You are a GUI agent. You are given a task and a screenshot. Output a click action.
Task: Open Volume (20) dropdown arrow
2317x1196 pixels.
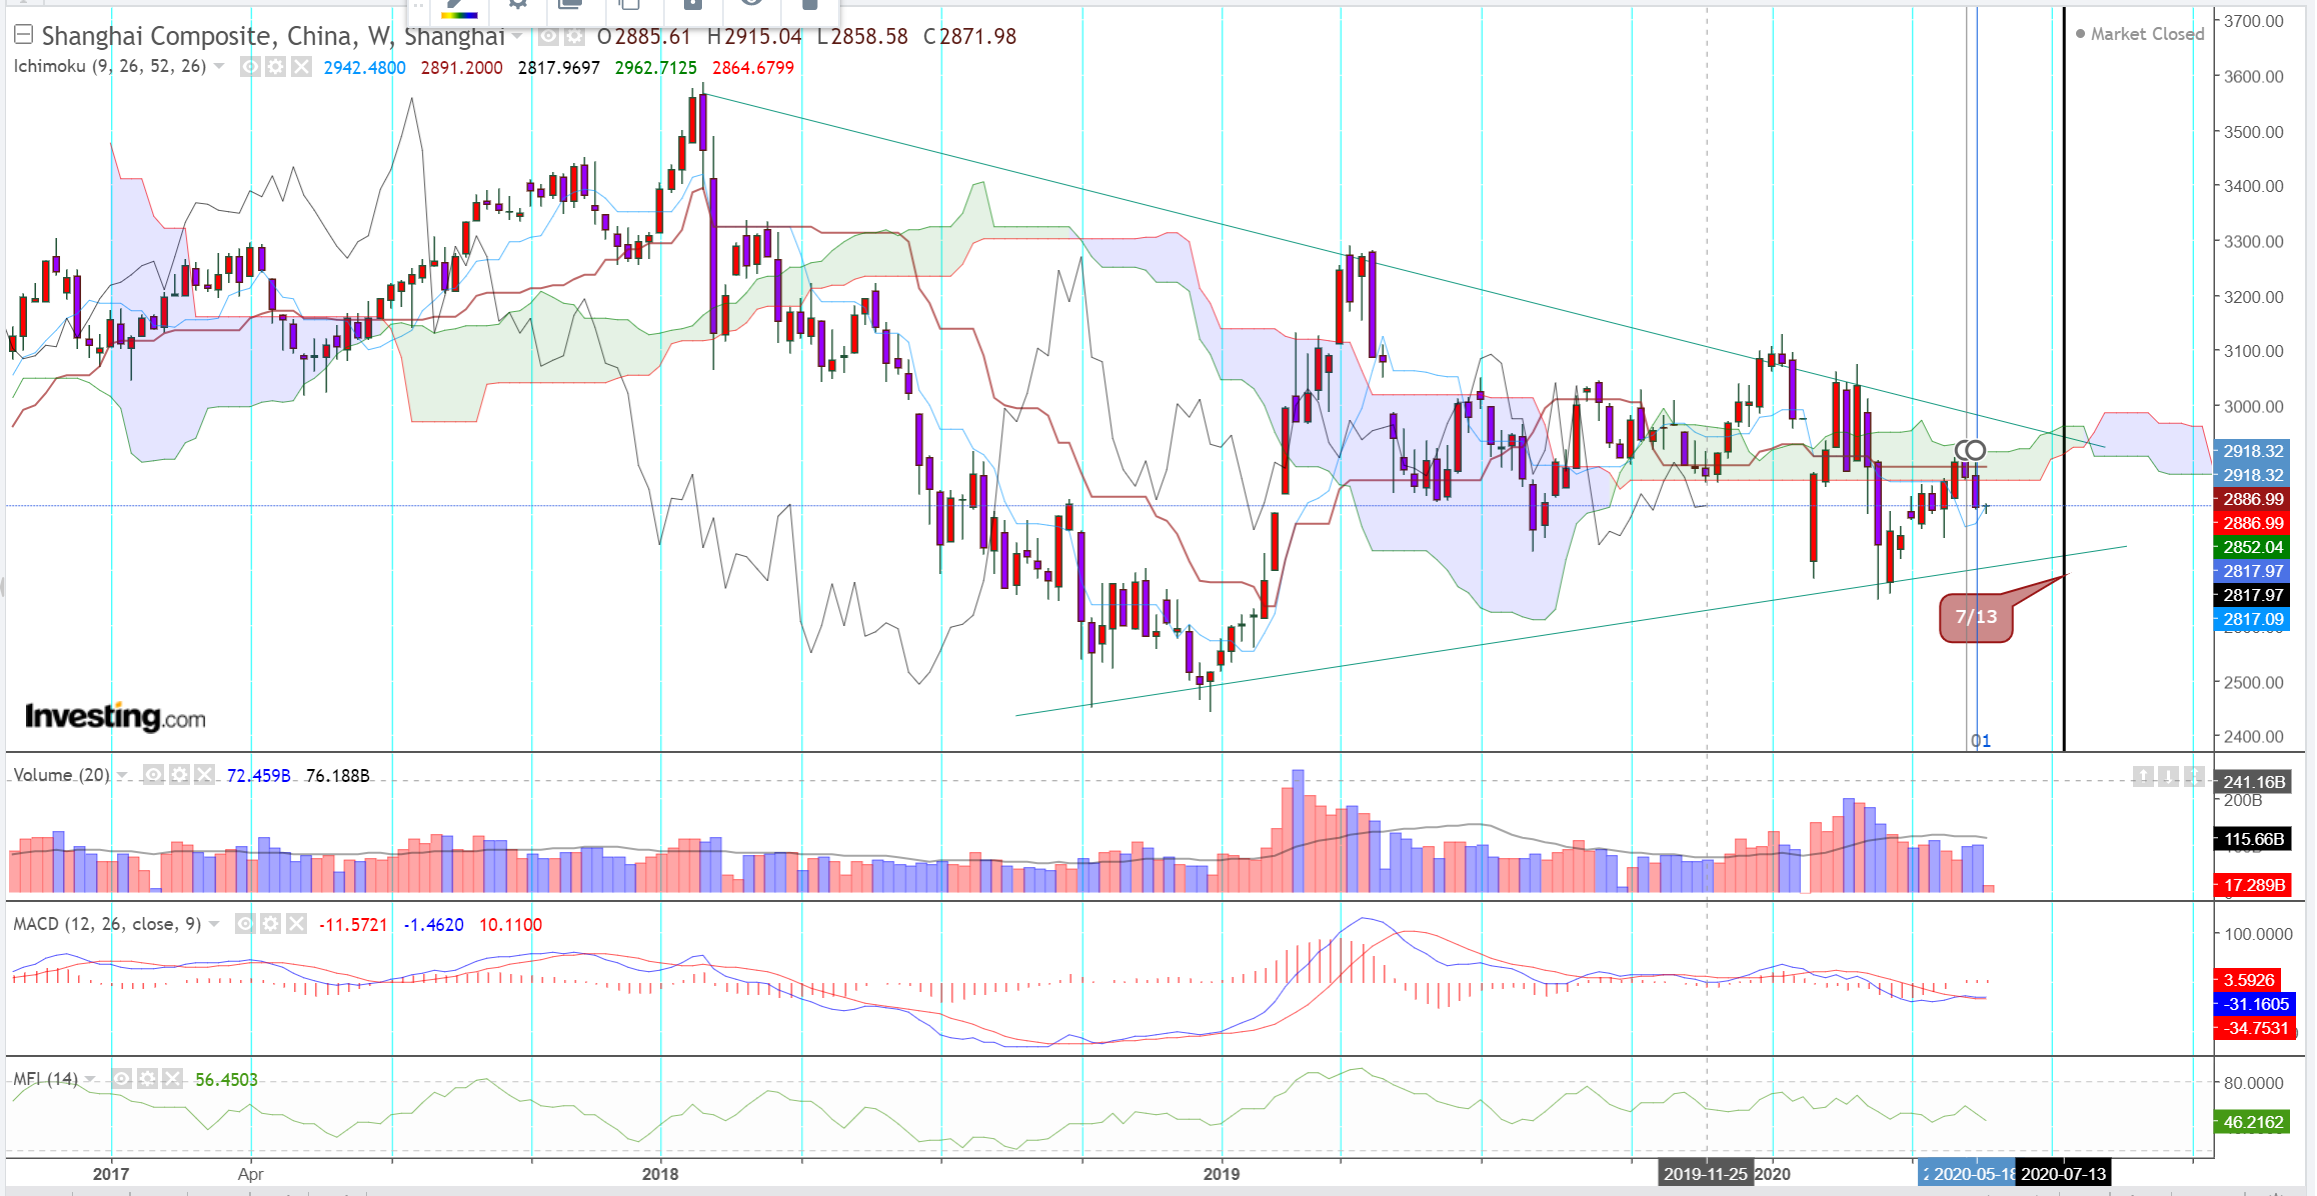(x=122, y=775)
